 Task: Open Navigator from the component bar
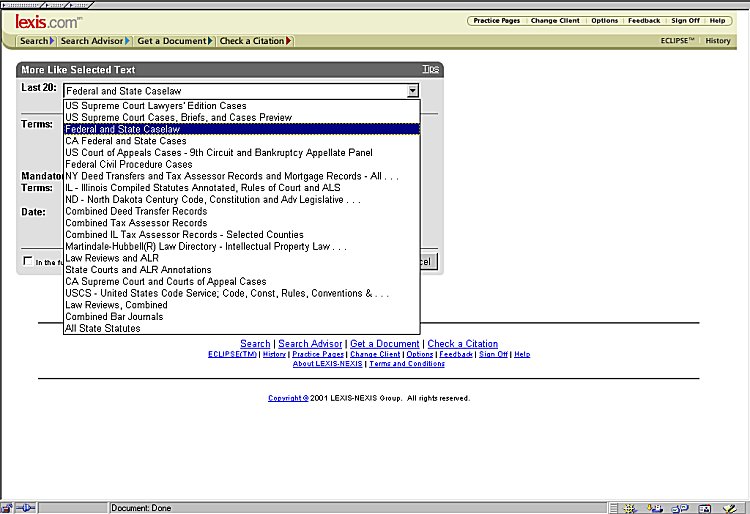click(630, 508)
